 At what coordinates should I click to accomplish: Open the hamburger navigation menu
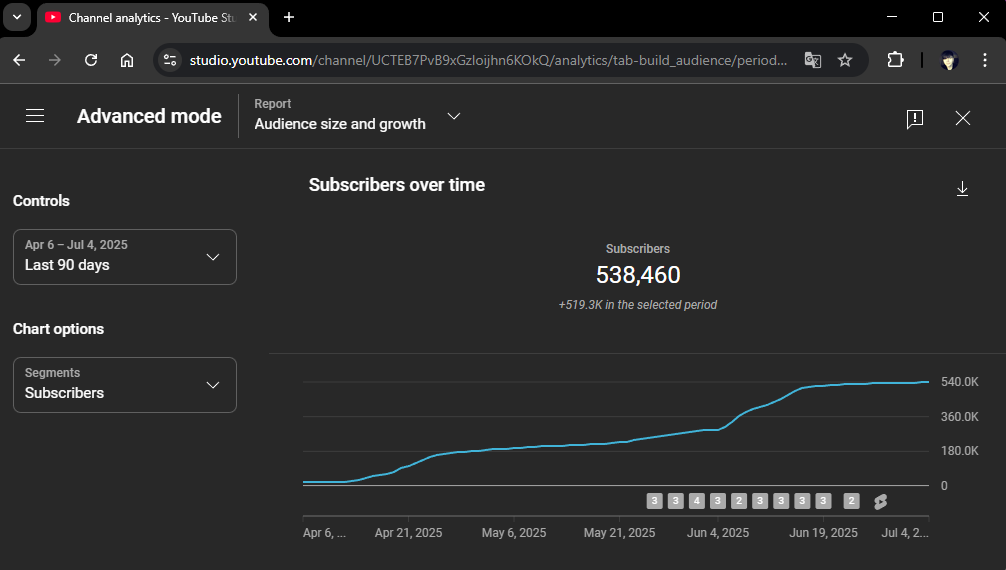(x=35, y=116)
